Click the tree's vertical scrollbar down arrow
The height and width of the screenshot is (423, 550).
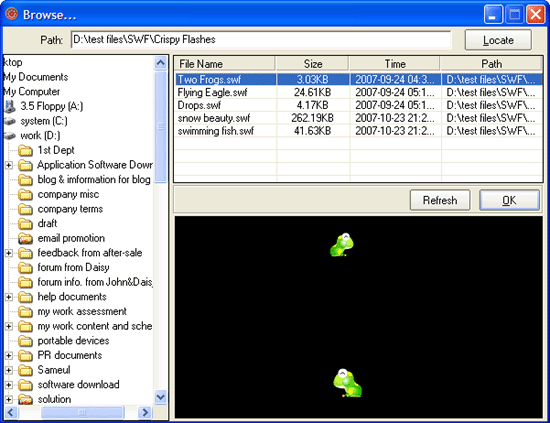161,397
